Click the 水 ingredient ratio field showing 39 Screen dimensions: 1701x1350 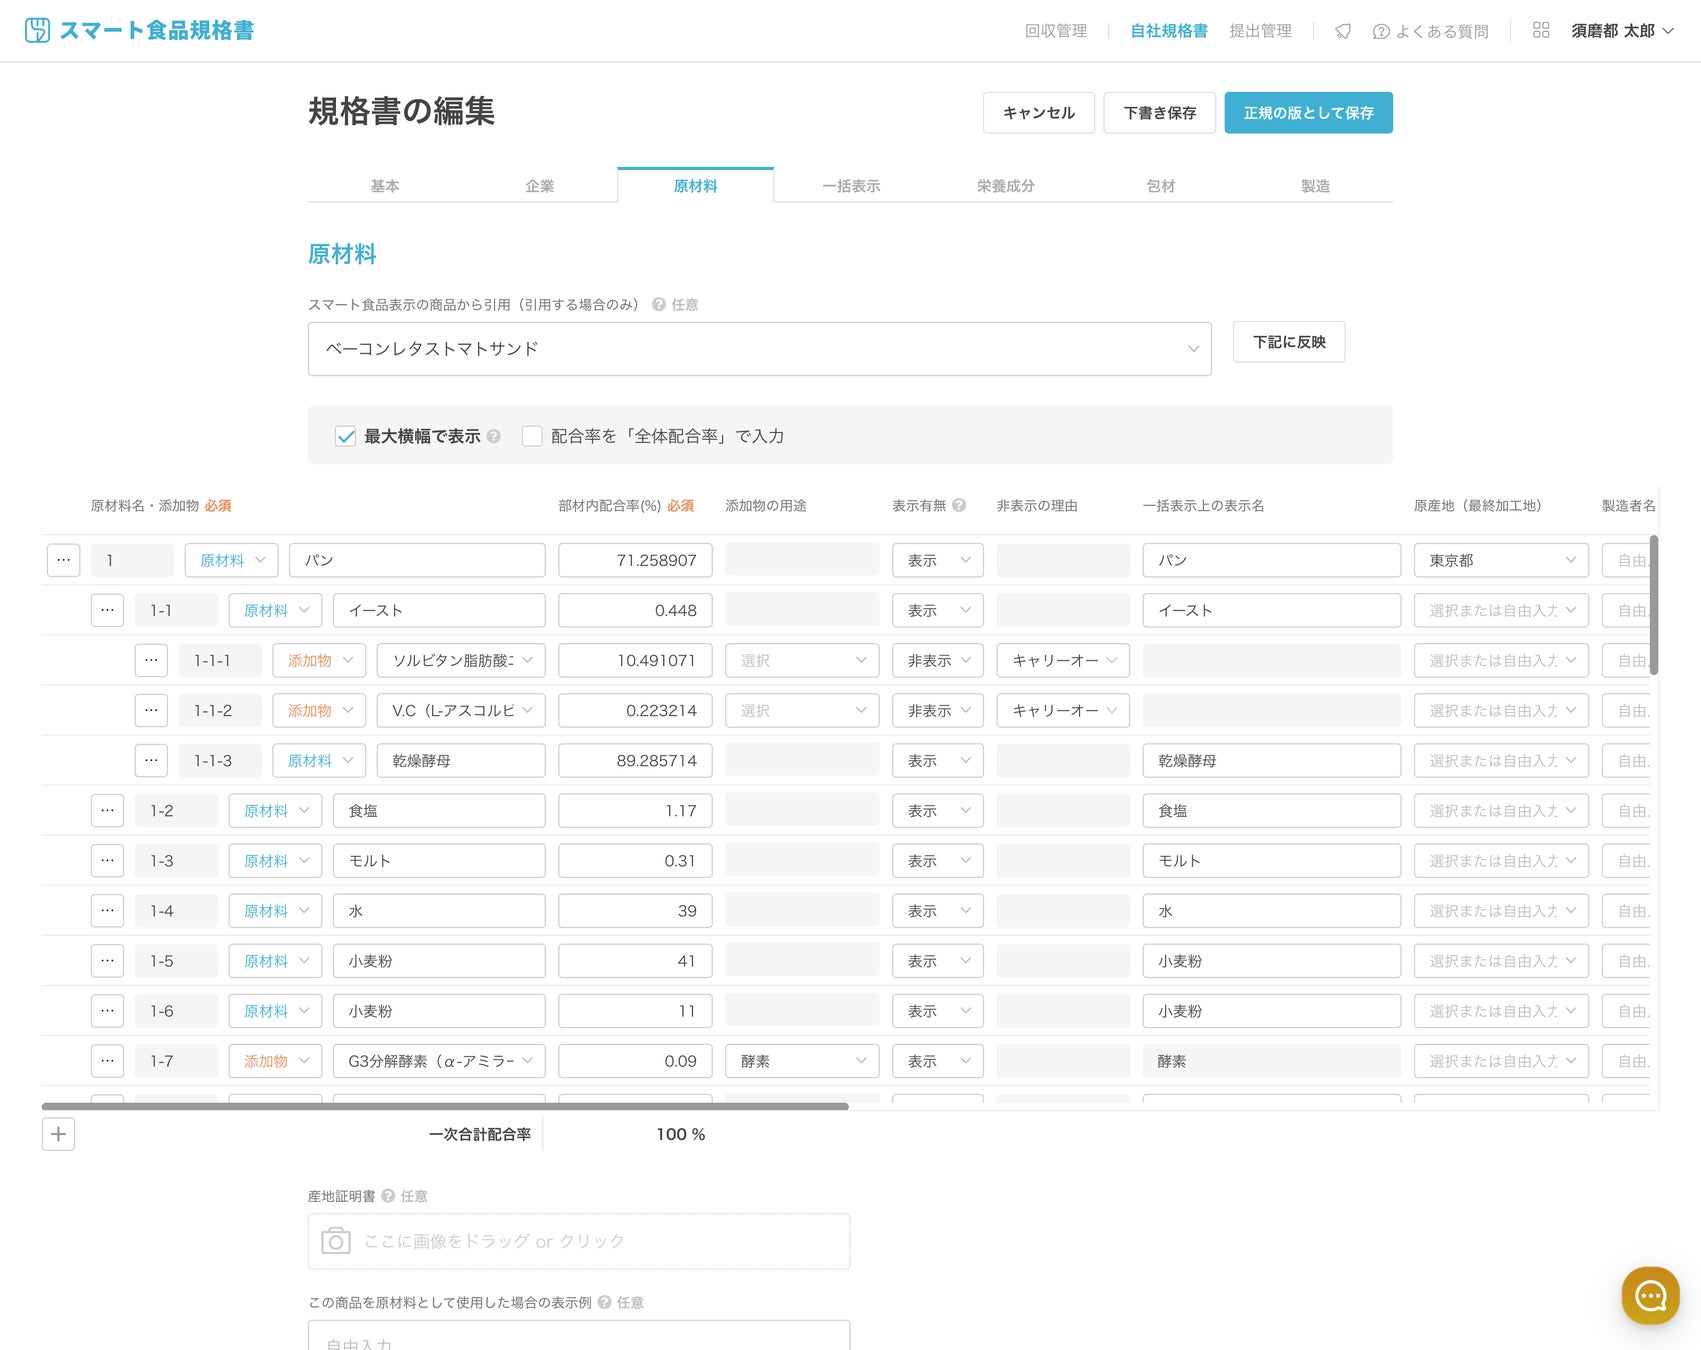635,911
